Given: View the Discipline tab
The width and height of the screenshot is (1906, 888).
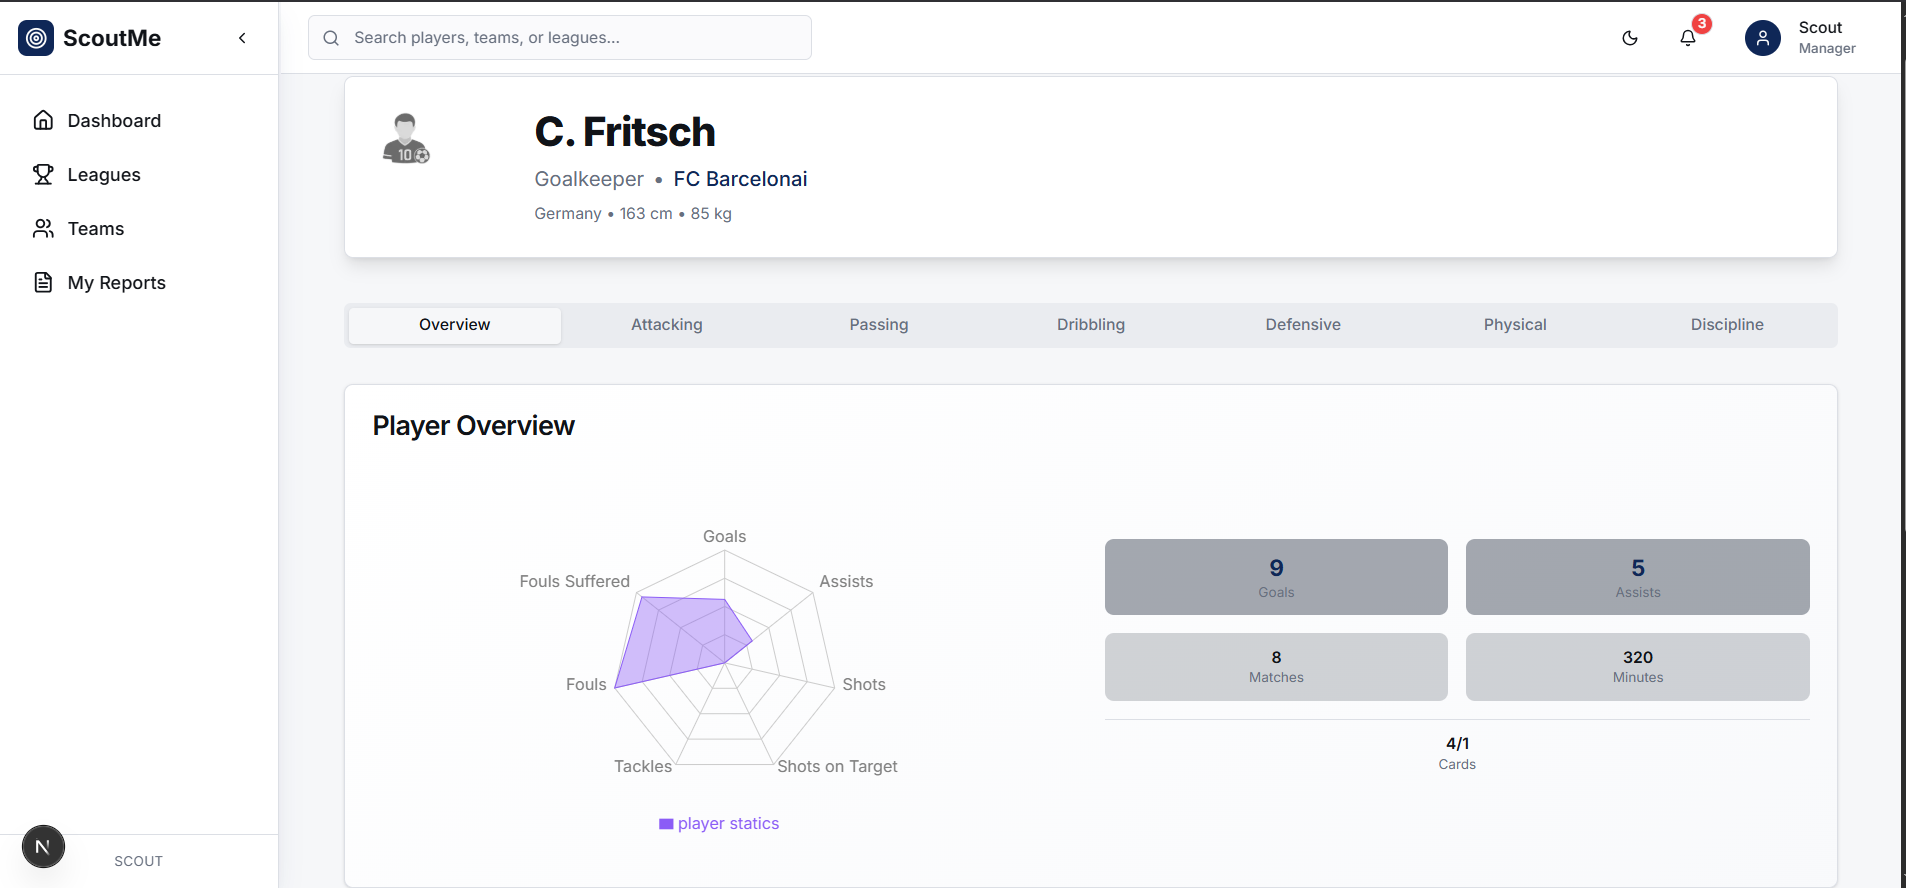Looking at the screenshot, I should click(x=1727, y=325).
